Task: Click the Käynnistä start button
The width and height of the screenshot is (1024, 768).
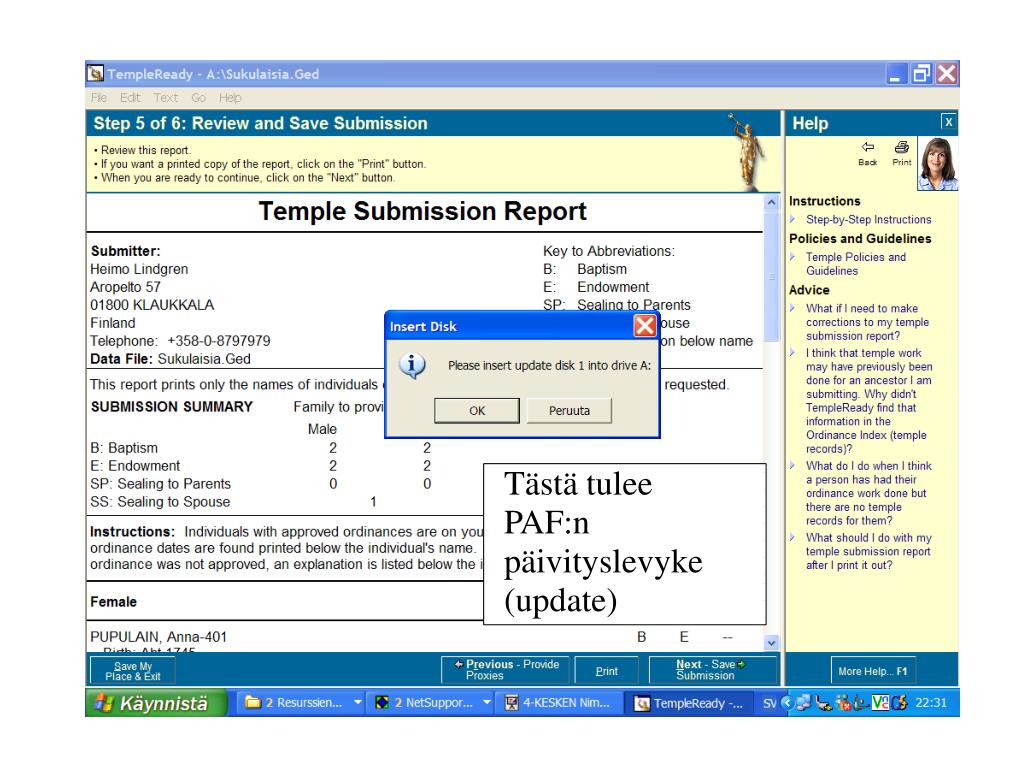Action: 155,703
